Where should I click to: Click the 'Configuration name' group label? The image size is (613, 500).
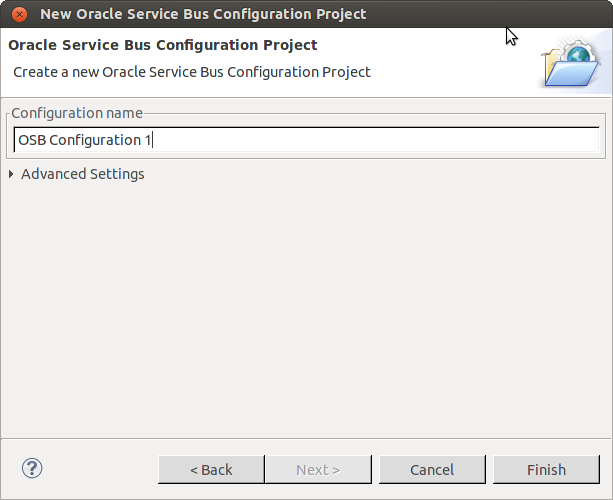pyautogui.click(x=77, y=113)
